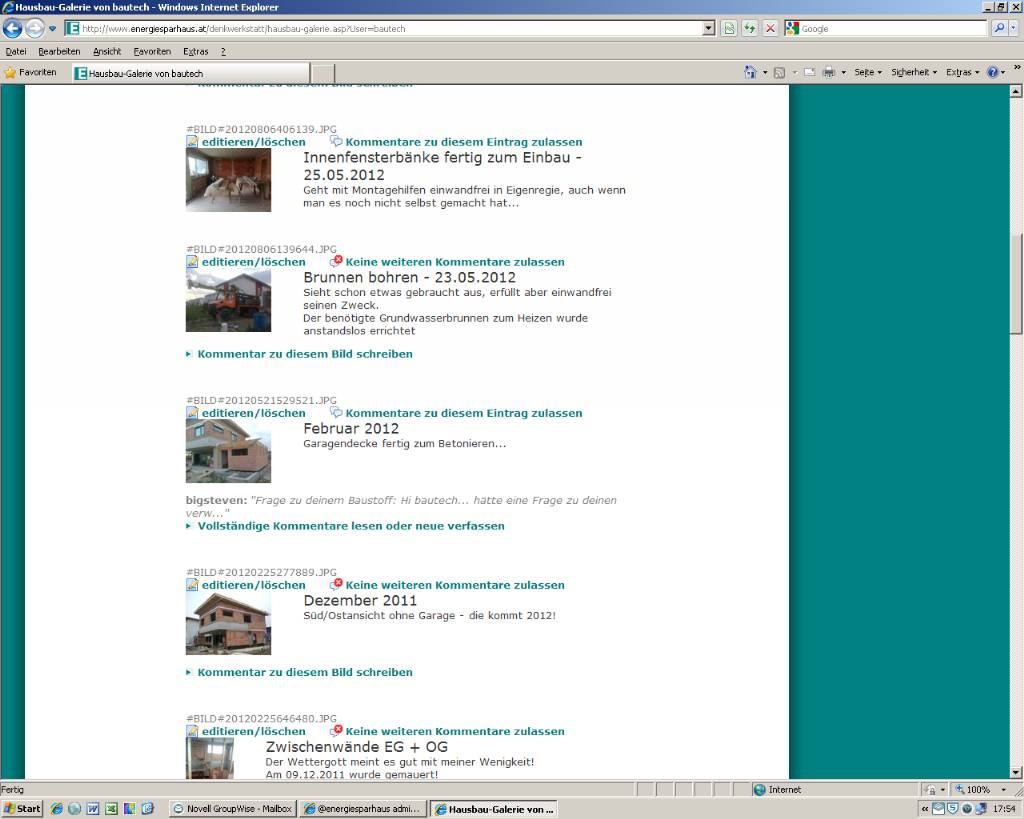This screenshot has width=1024, height=819.
Task: Click the Home icon in command bar
Action: pos(750,72)
